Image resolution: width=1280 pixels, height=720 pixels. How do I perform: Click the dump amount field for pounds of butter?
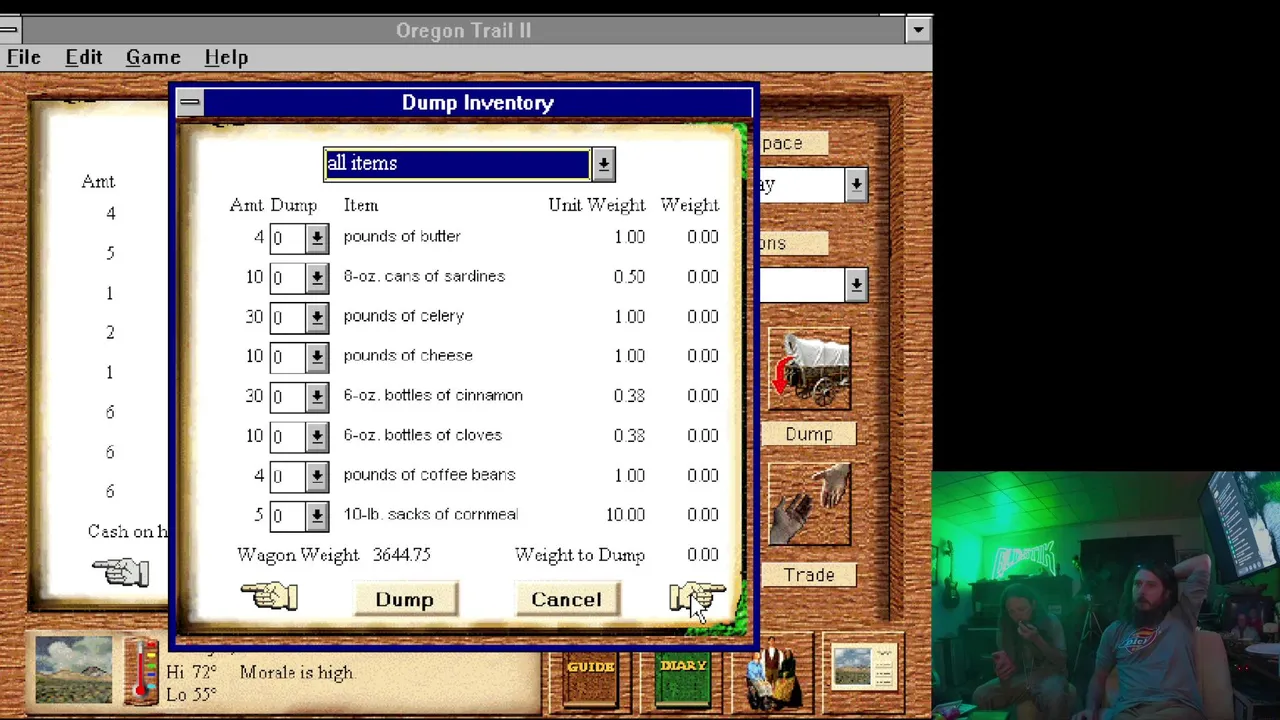pos(288,238)
